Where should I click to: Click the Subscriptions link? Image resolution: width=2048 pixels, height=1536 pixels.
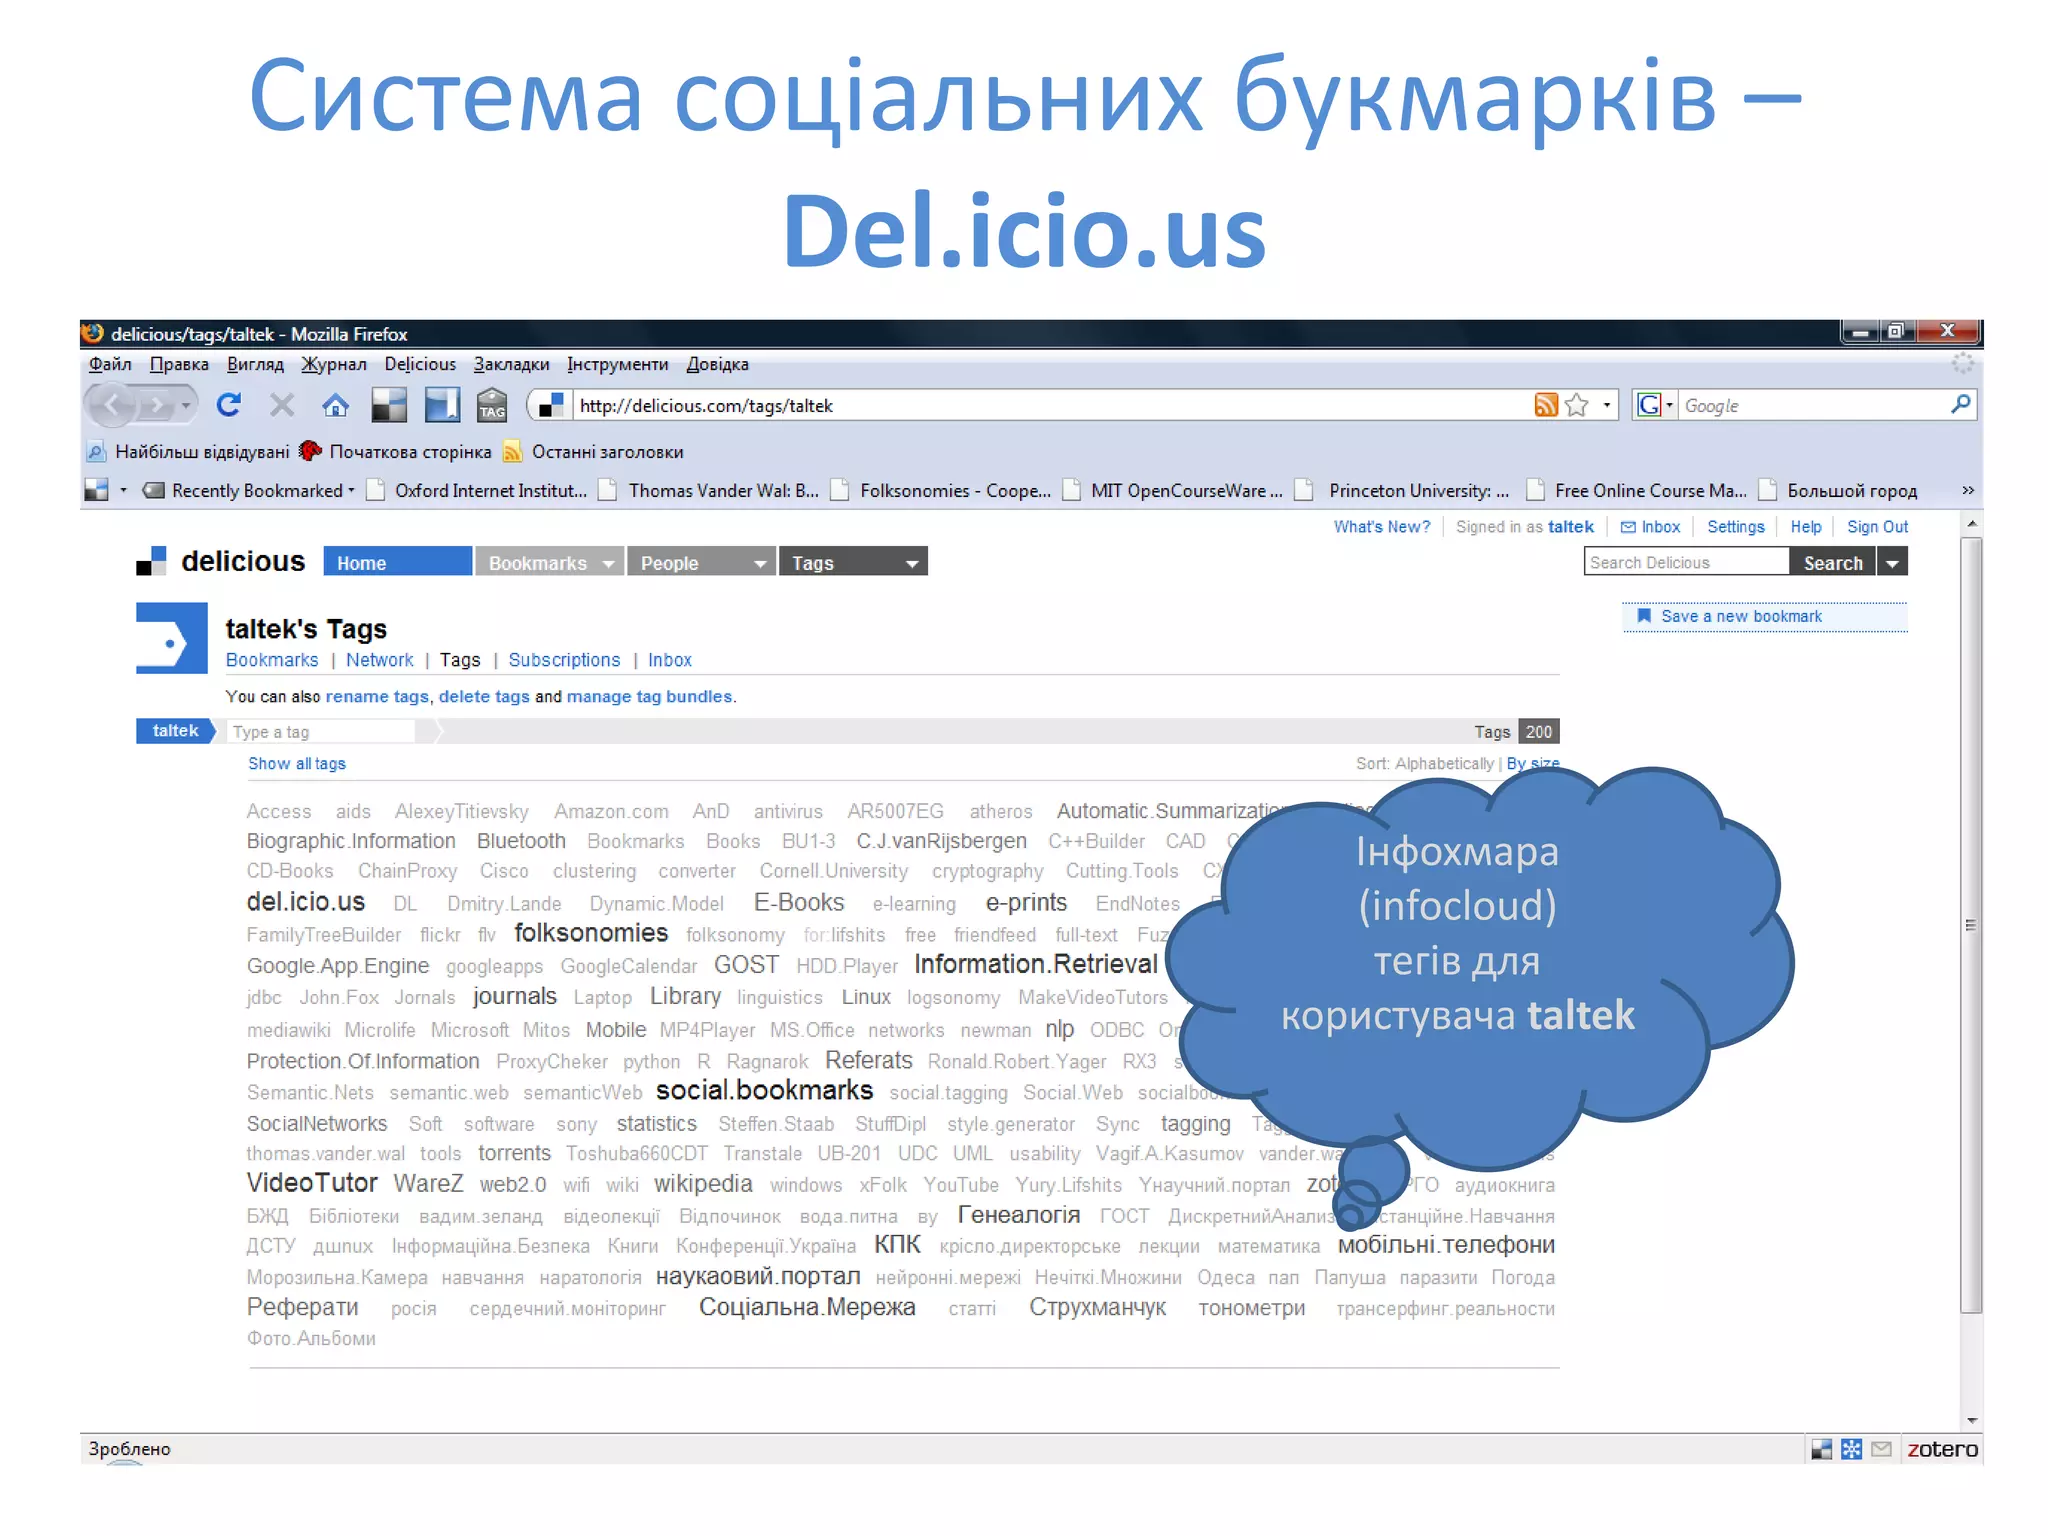pyautogui.click(x=564, y=660)
